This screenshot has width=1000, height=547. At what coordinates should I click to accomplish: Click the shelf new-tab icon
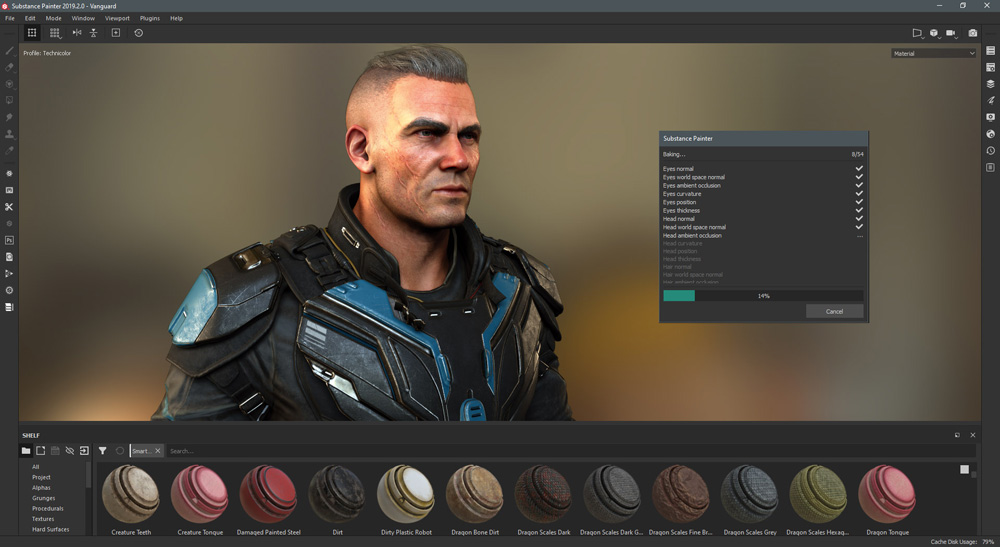[40, 451]
